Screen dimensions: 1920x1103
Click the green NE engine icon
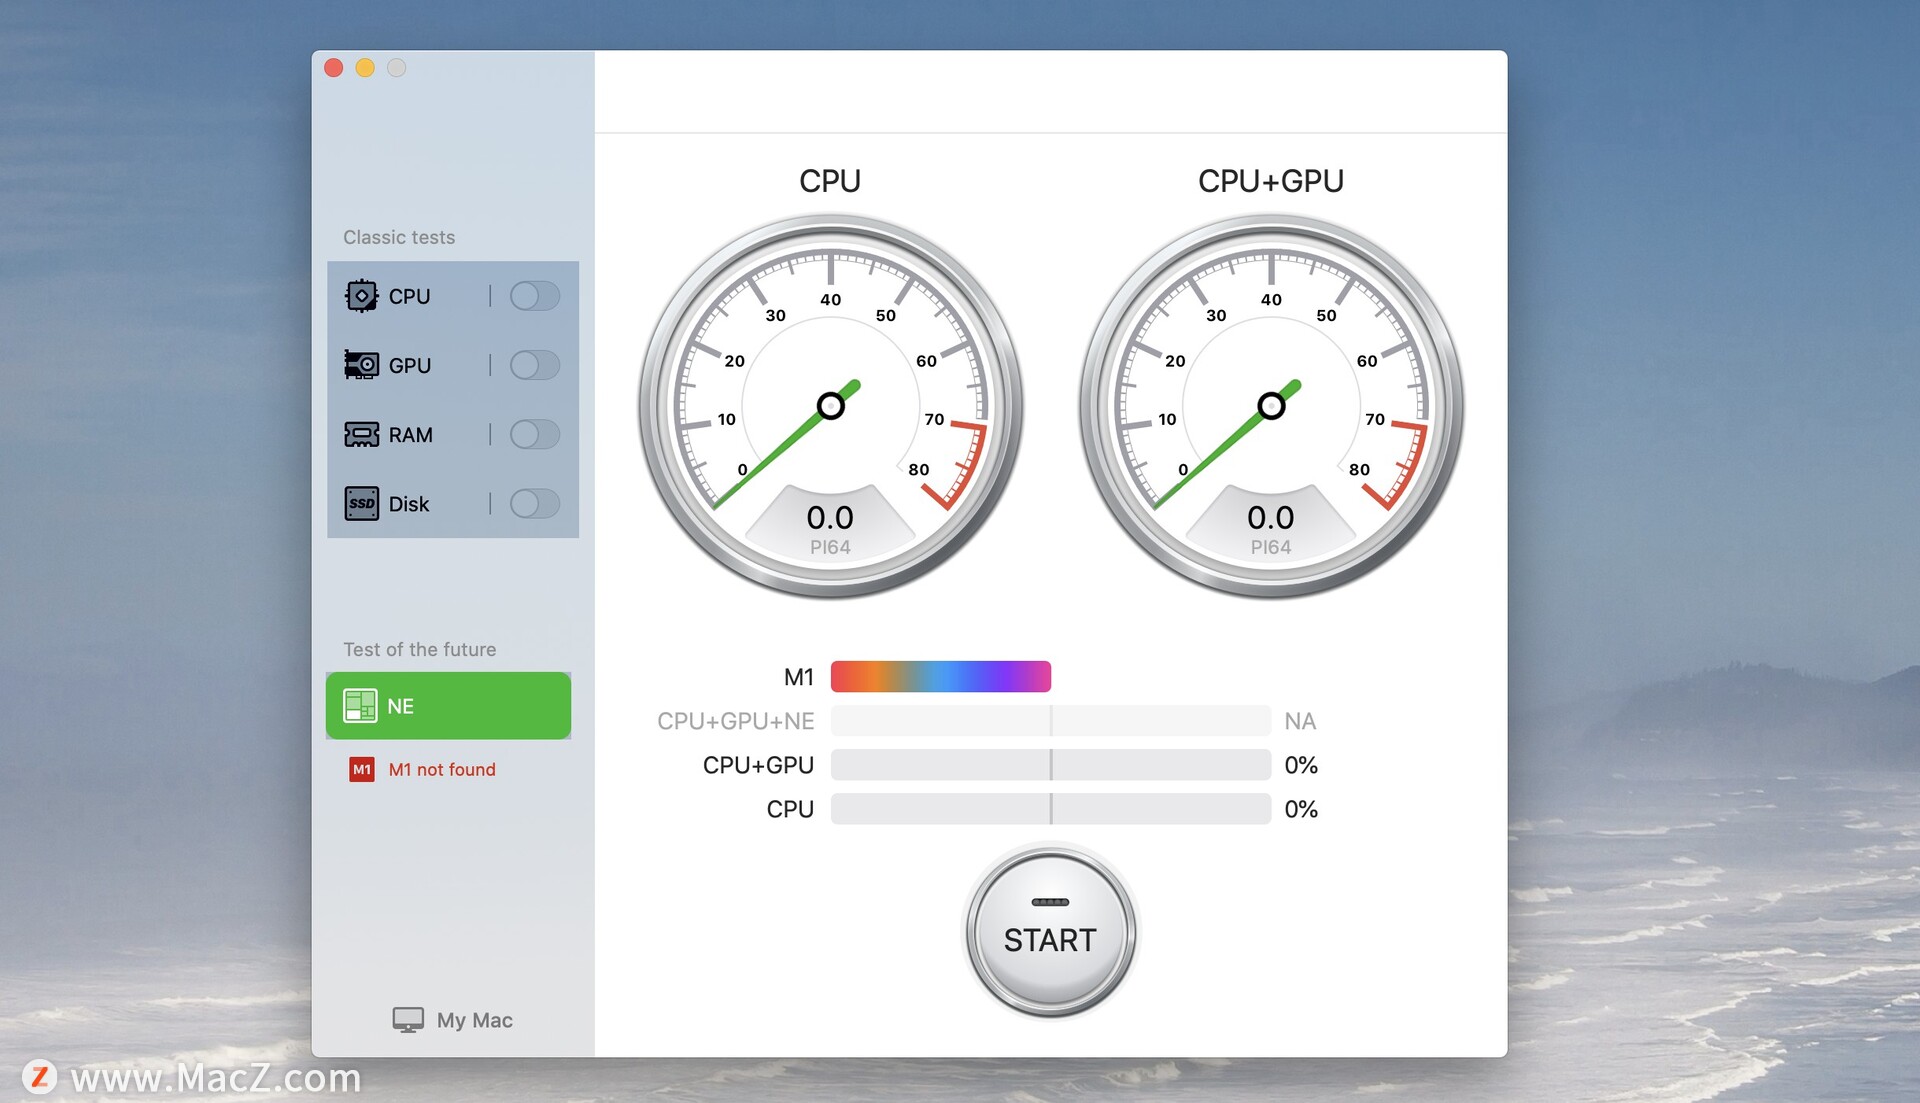pos(360,706)
